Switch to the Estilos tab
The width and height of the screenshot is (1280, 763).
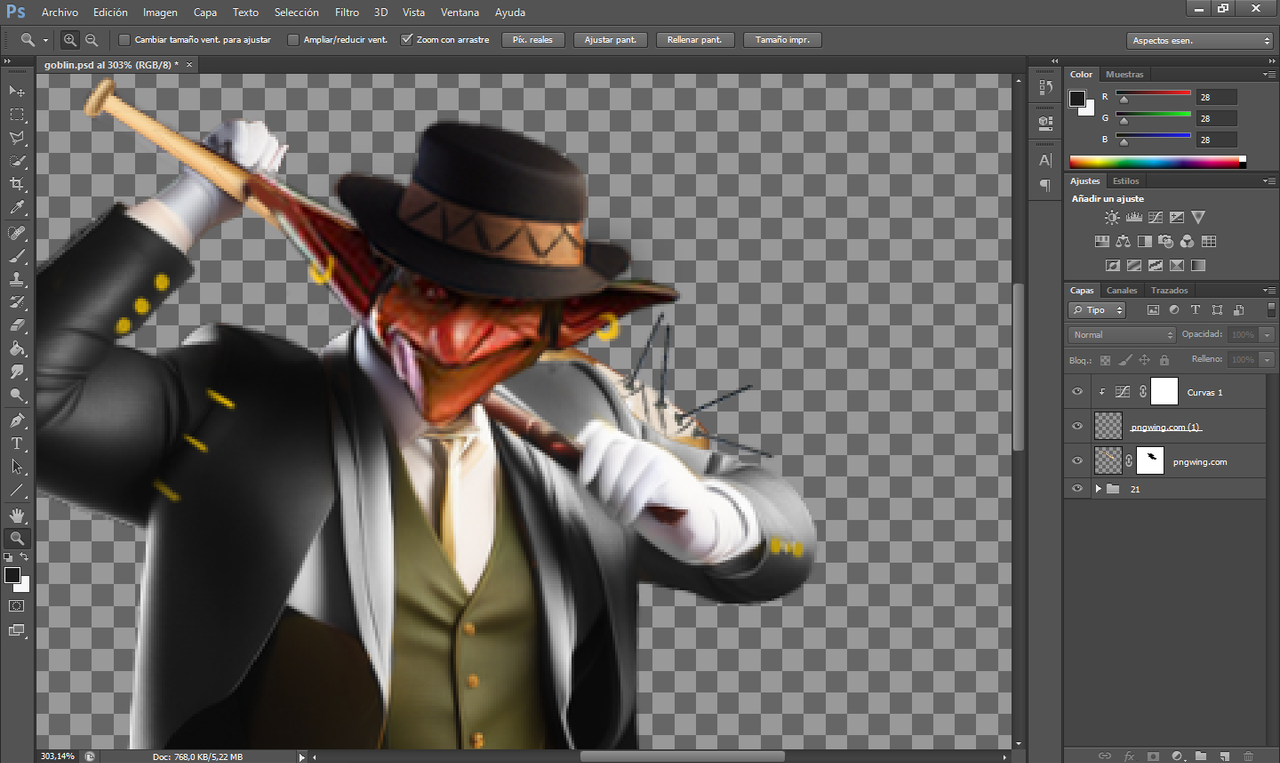[1126, 181]
